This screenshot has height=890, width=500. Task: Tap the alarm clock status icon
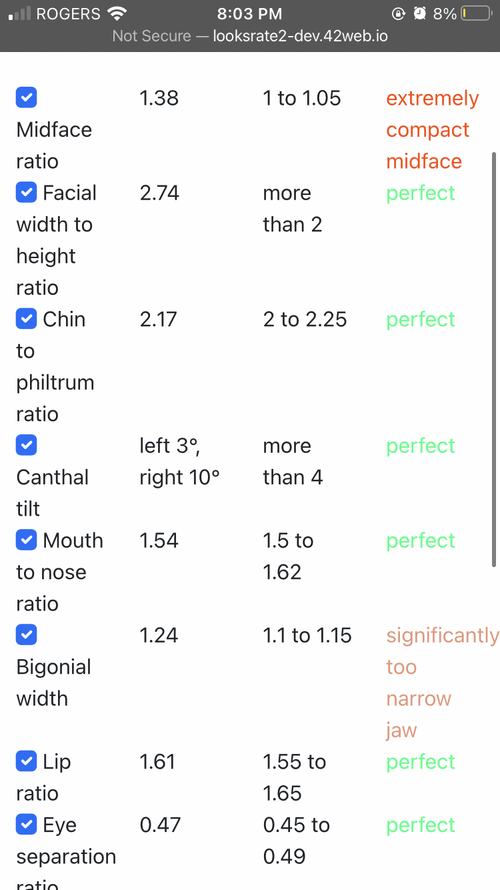(x=419, y=14)
